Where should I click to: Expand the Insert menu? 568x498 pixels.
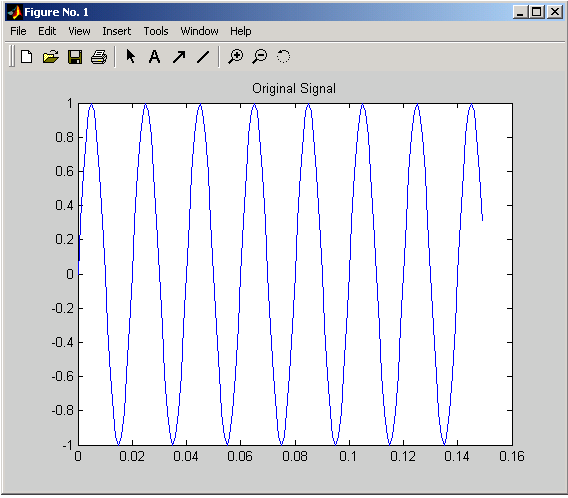click(x=117, y=31)
